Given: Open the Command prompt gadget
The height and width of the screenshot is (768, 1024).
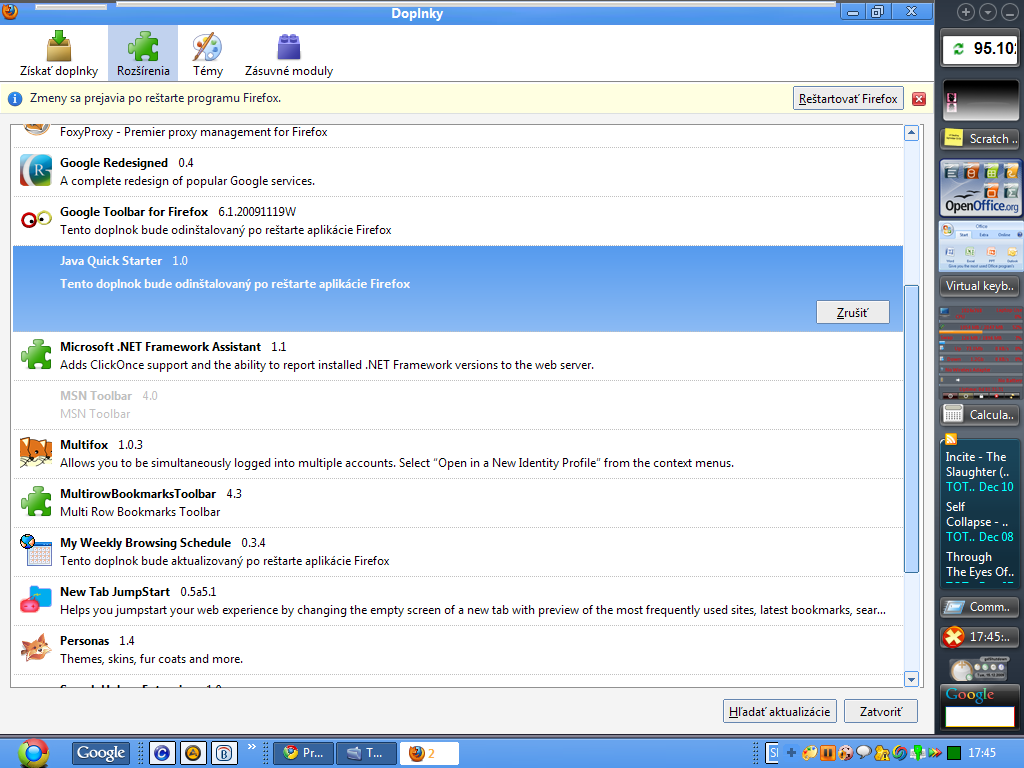Looking at the screenshot, I should coord(980,607).
